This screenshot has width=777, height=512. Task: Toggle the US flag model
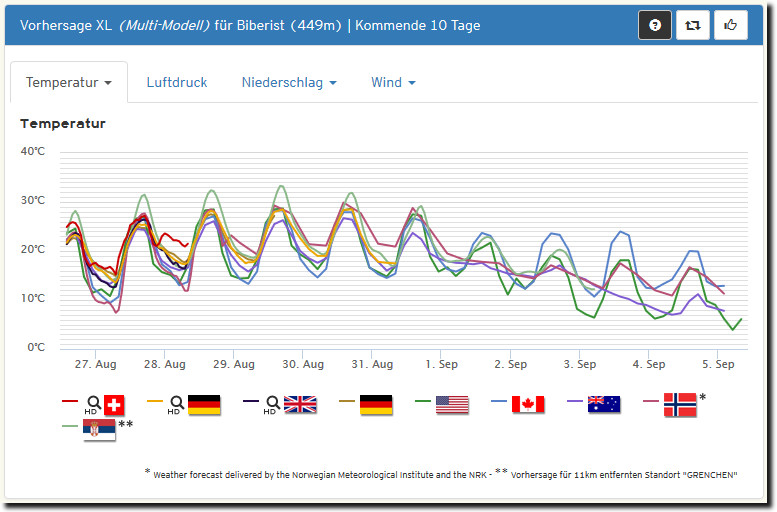coord(452,405)
